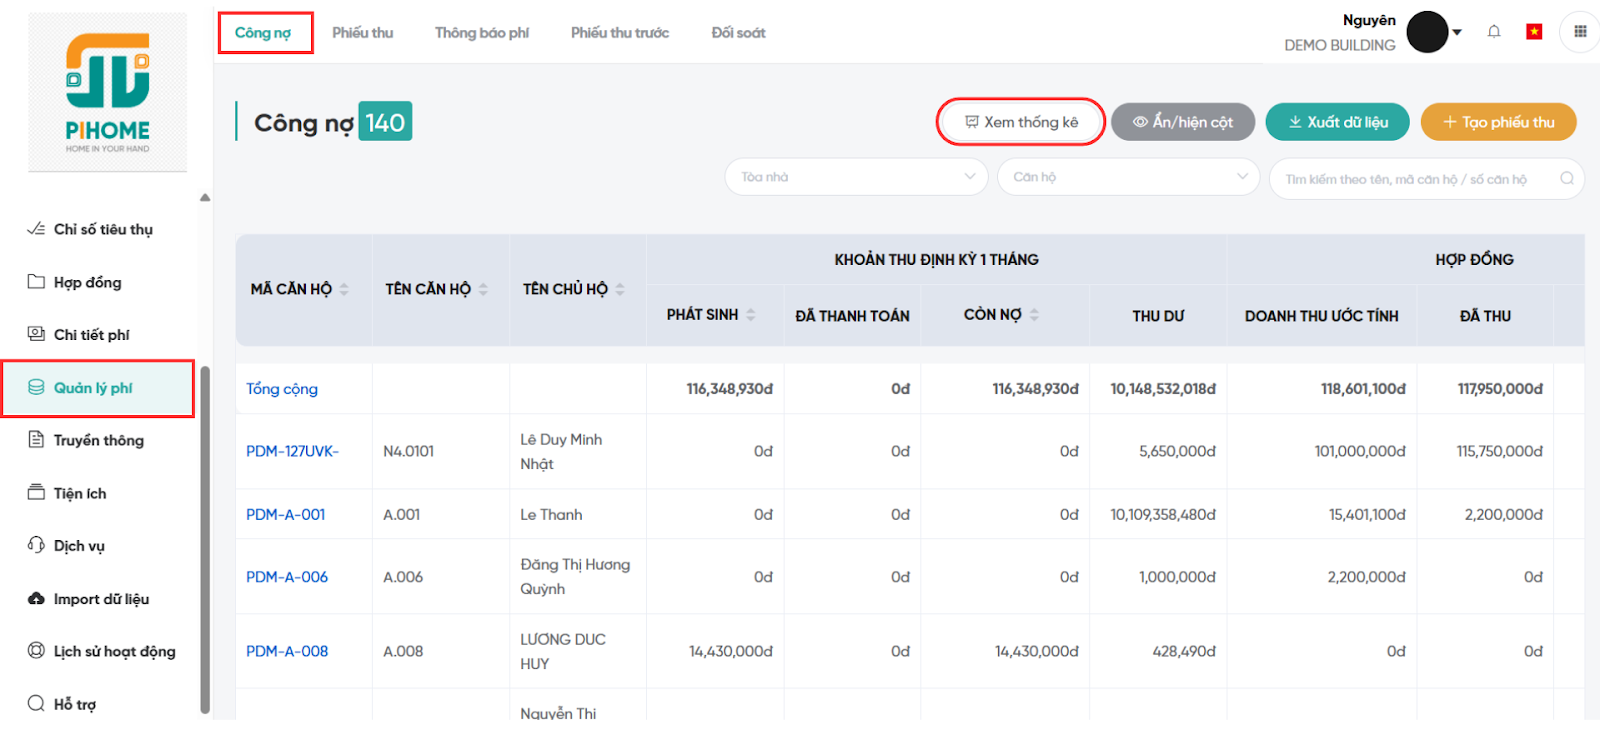Switch to the Đối soát tab
This screenshot has height=745, width=1600.
[x=738, y=33]
